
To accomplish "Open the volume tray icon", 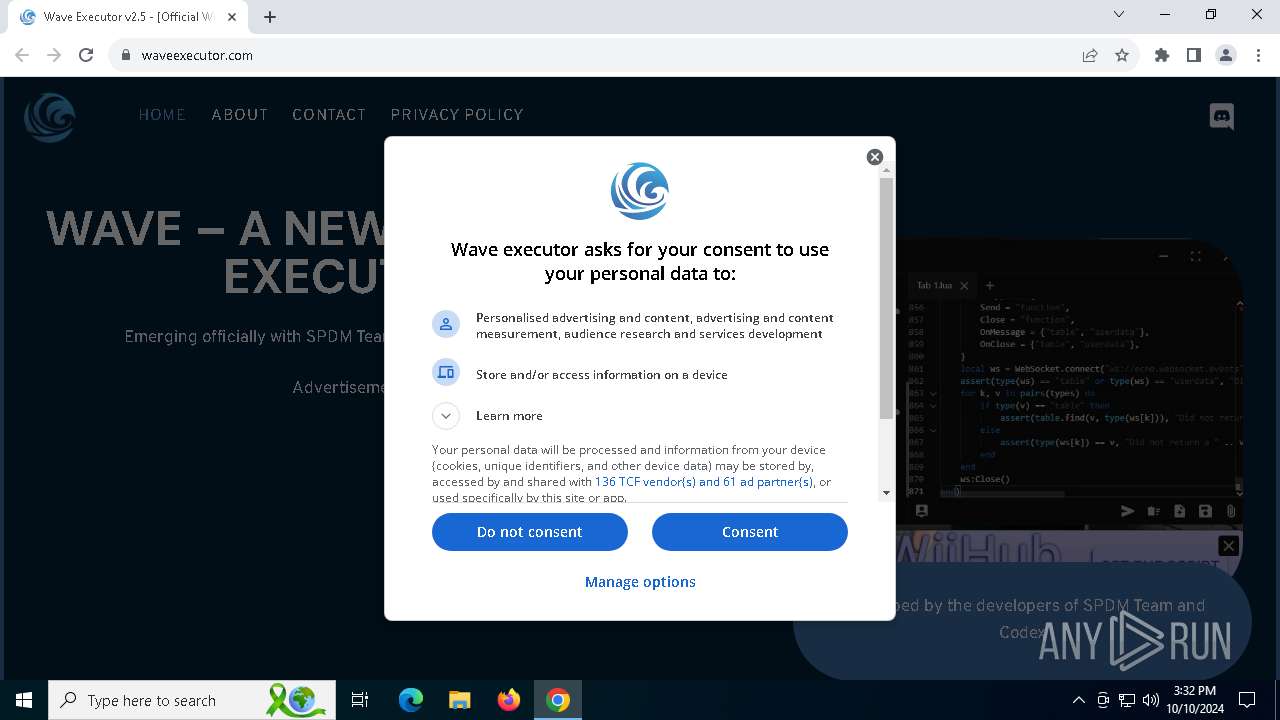I will tap(1150, 700).
